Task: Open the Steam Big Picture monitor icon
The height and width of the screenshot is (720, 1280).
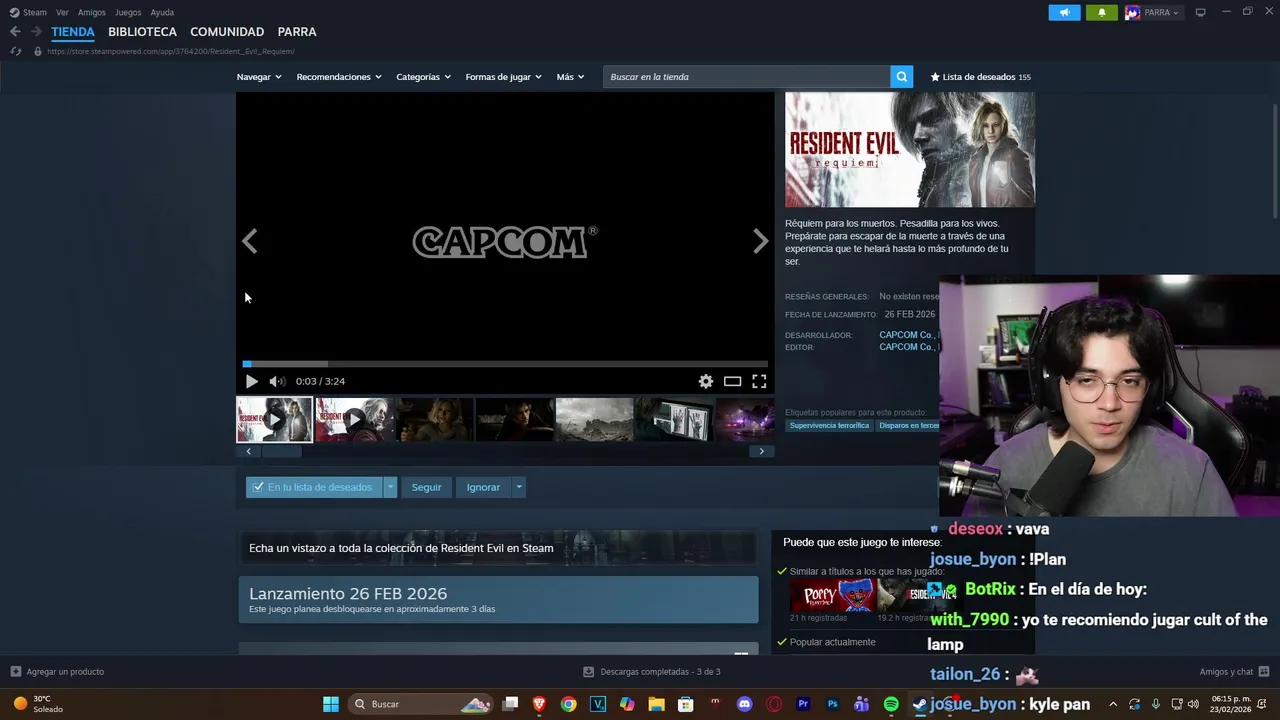Action: pos(1200,12)
